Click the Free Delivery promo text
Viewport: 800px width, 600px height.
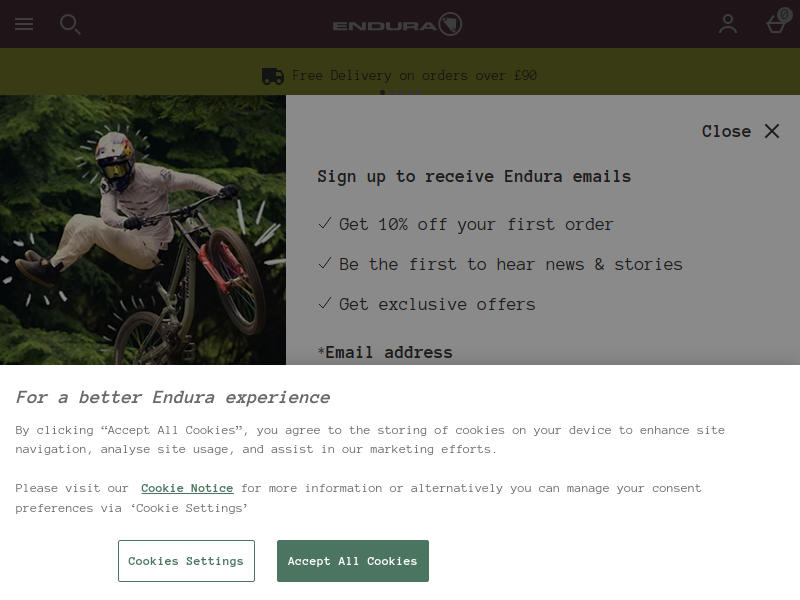coord(414,76)
